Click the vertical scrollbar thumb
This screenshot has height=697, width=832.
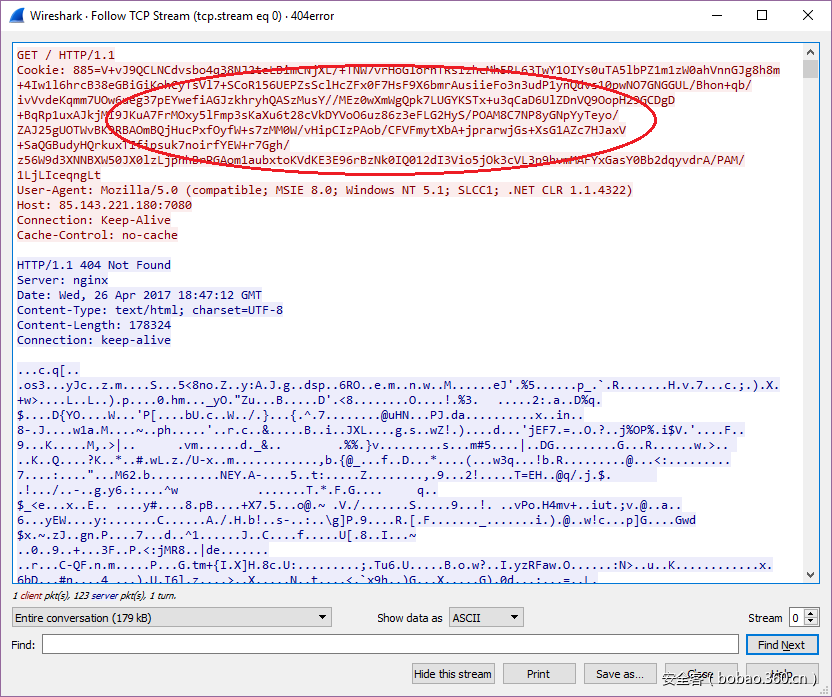pyautogui.click(x=810, y=69)
